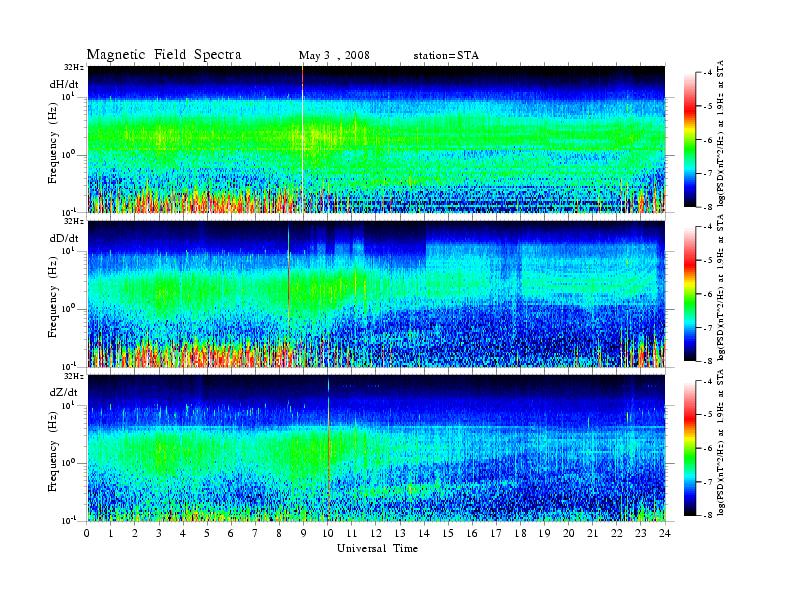Image resolution: width=792 pixels, height=612 pixels.
Task: Click the -5 value on dZ/dt color scale
Action: (709, 415)
